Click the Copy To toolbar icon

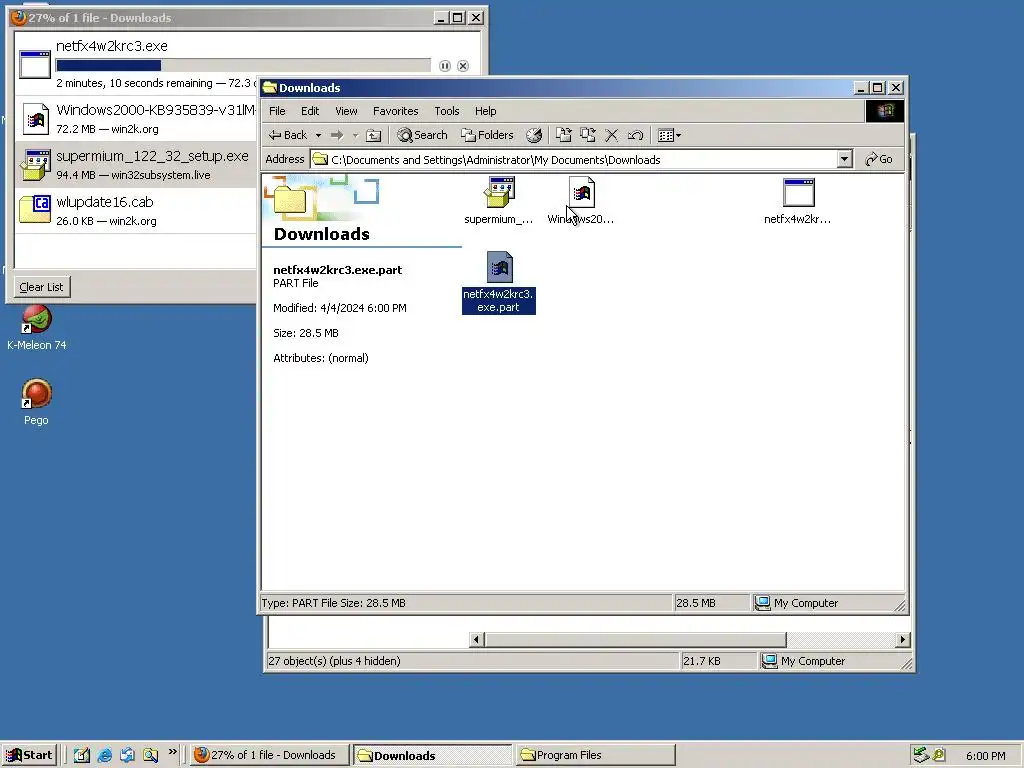point(588,135)
